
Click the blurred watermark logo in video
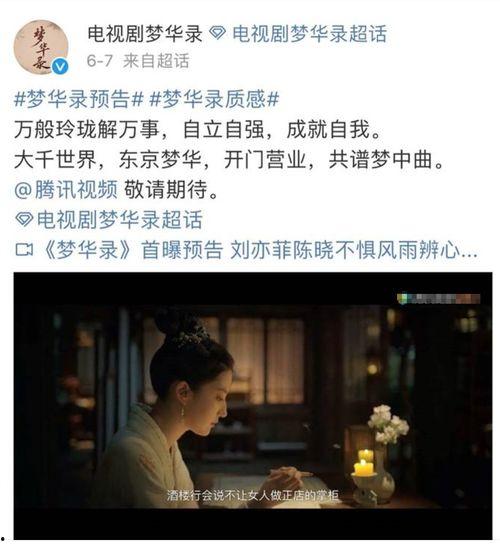438,299
